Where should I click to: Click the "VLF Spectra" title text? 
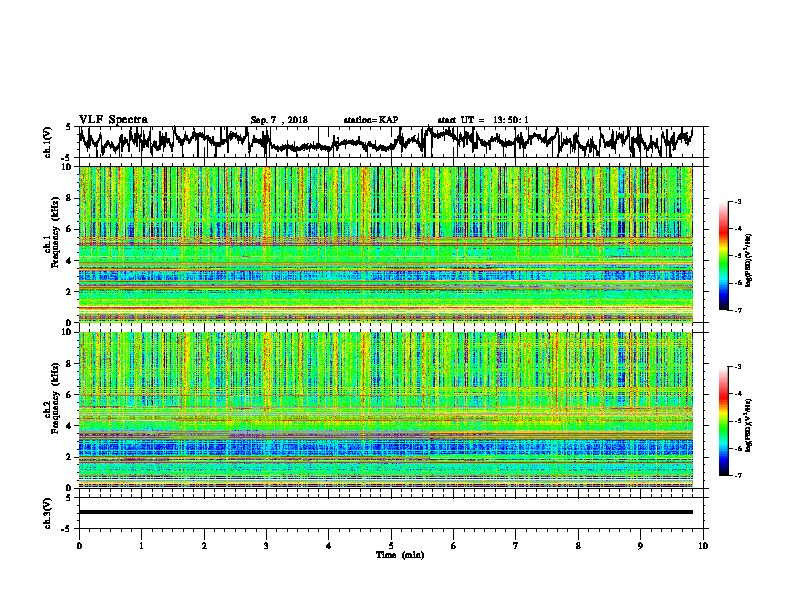113,120
